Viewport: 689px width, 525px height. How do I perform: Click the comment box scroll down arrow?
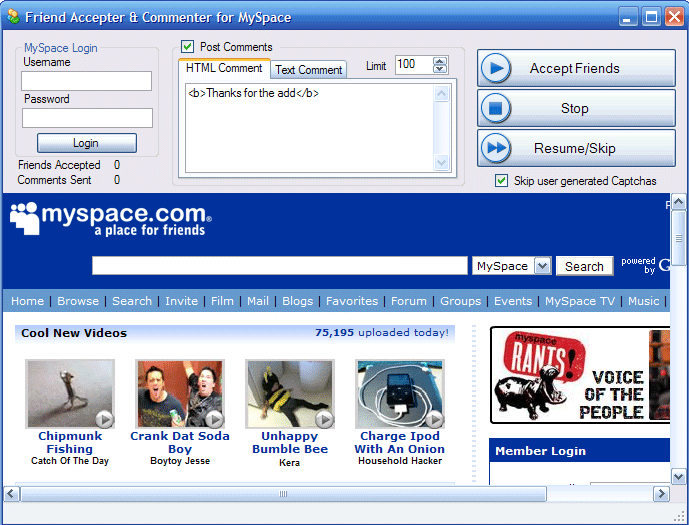tap(442, 163)
